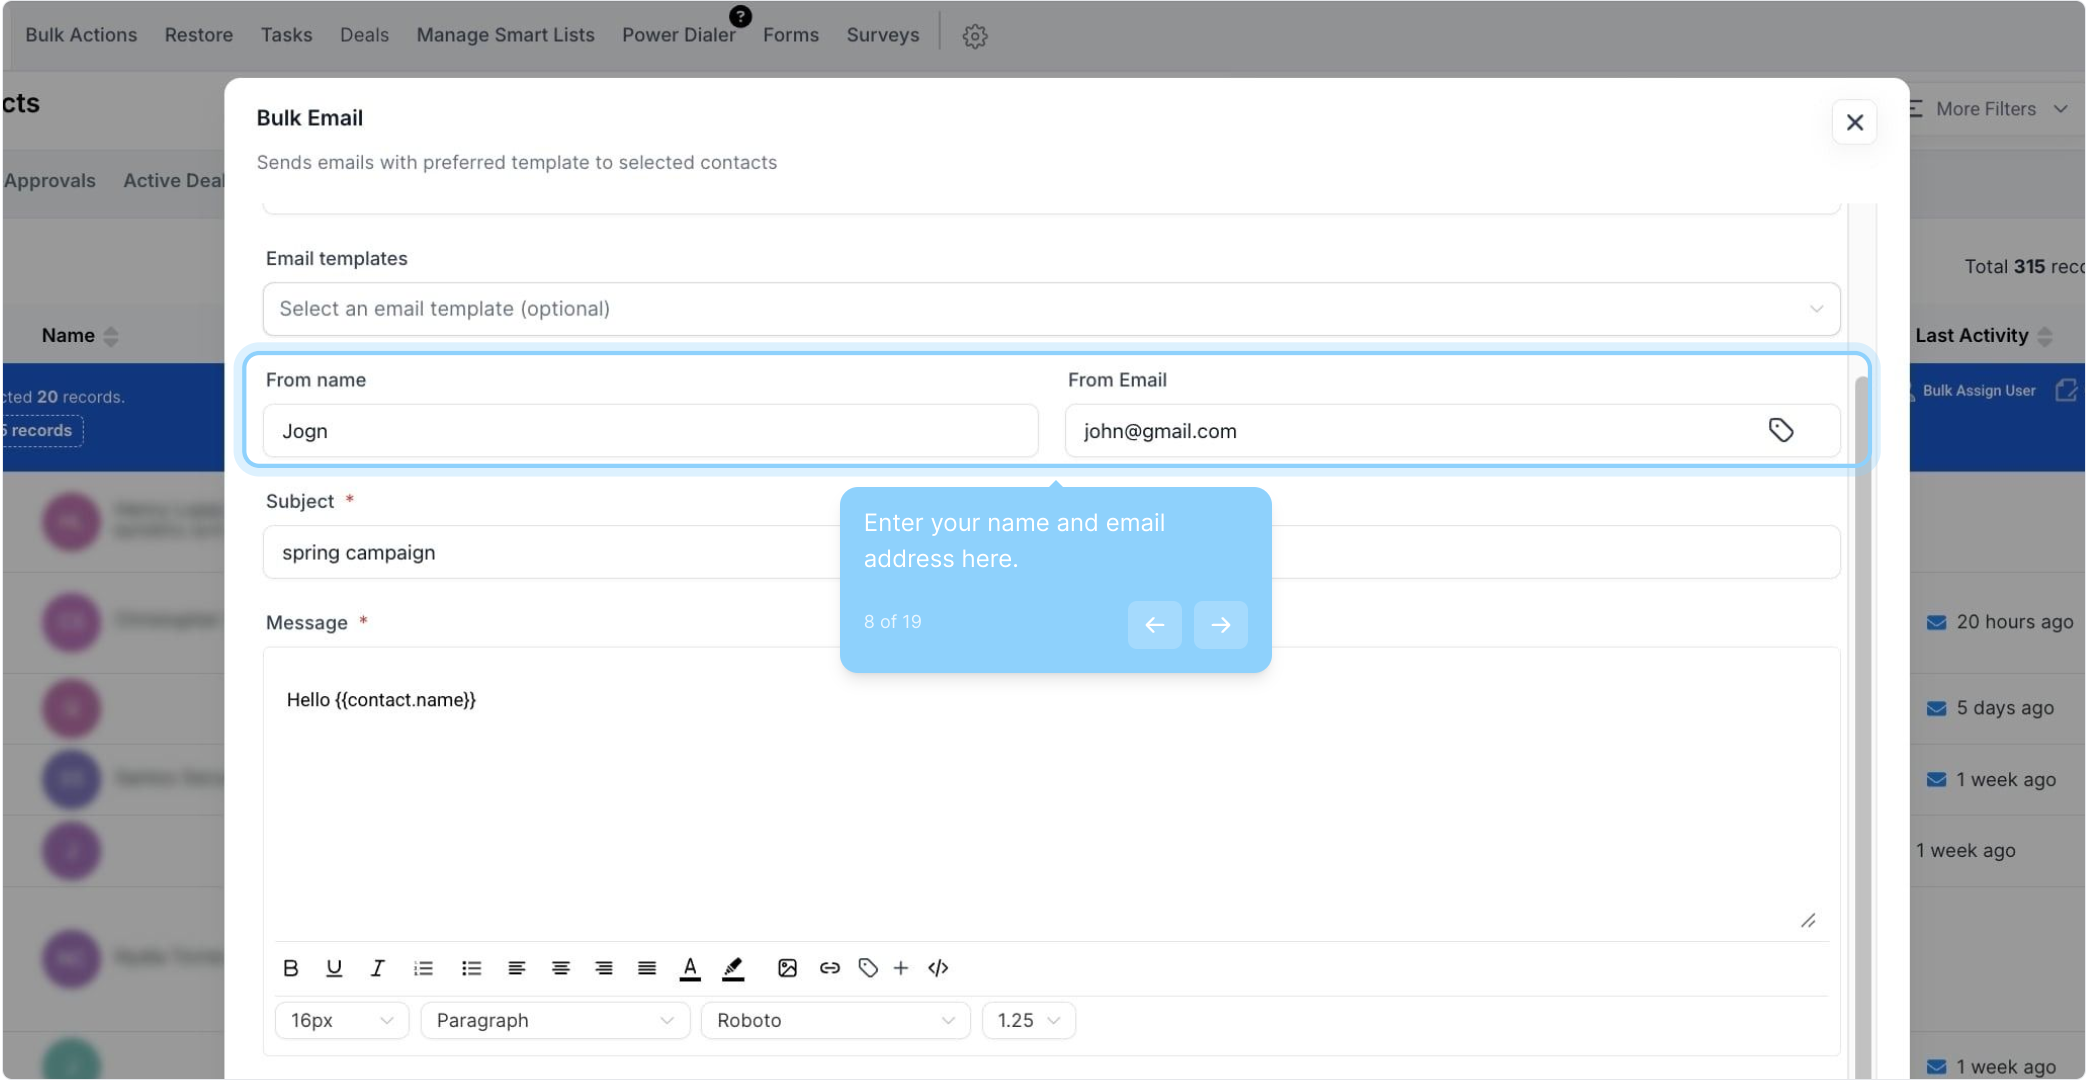This screenshot has width=2088, height=1080.
Task: Insert a numbered list in message
Action: pos(423,968)
